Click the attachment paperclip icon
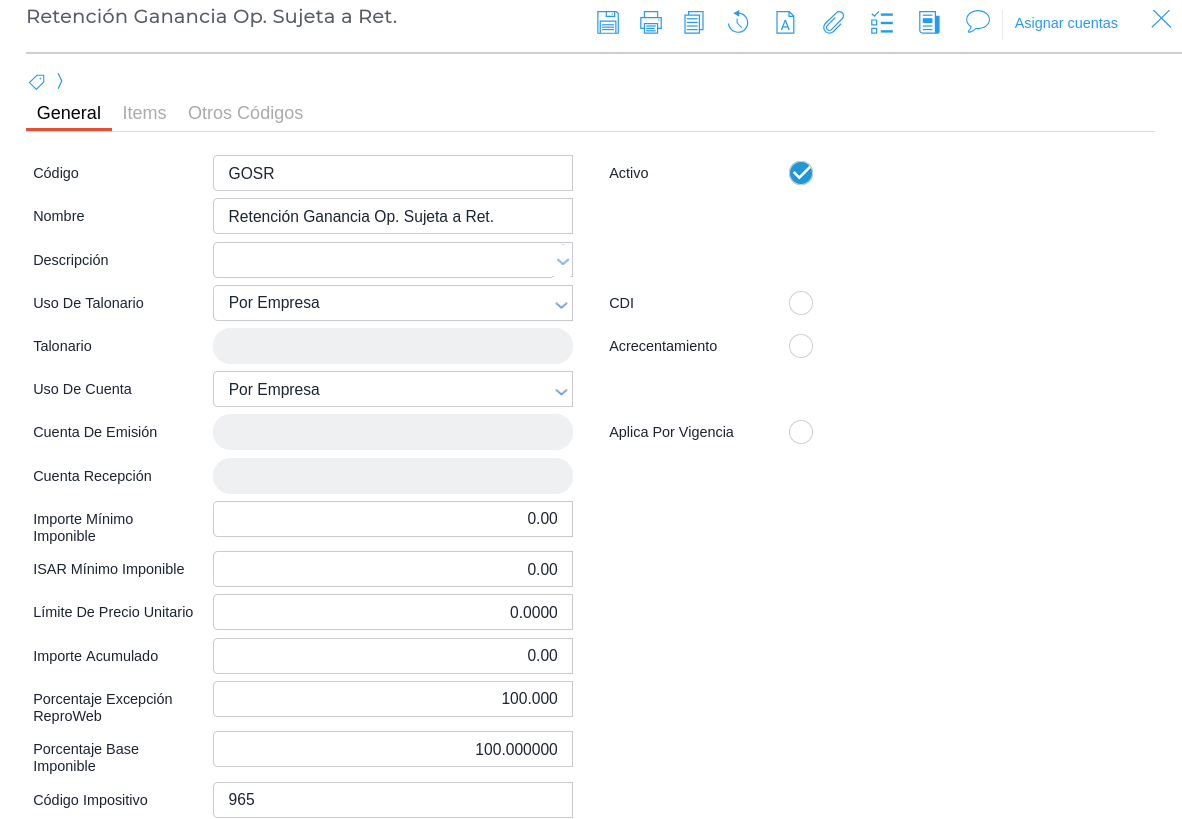The image size is (1182, 819). [833, 22]
